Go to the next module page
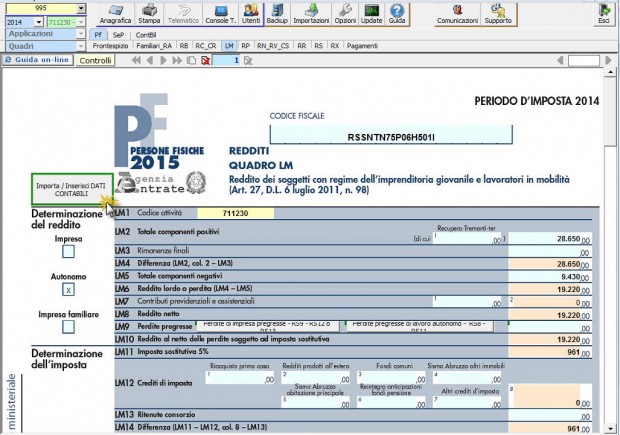This screenshot has height=435, width=620. [x=163, y=61]
